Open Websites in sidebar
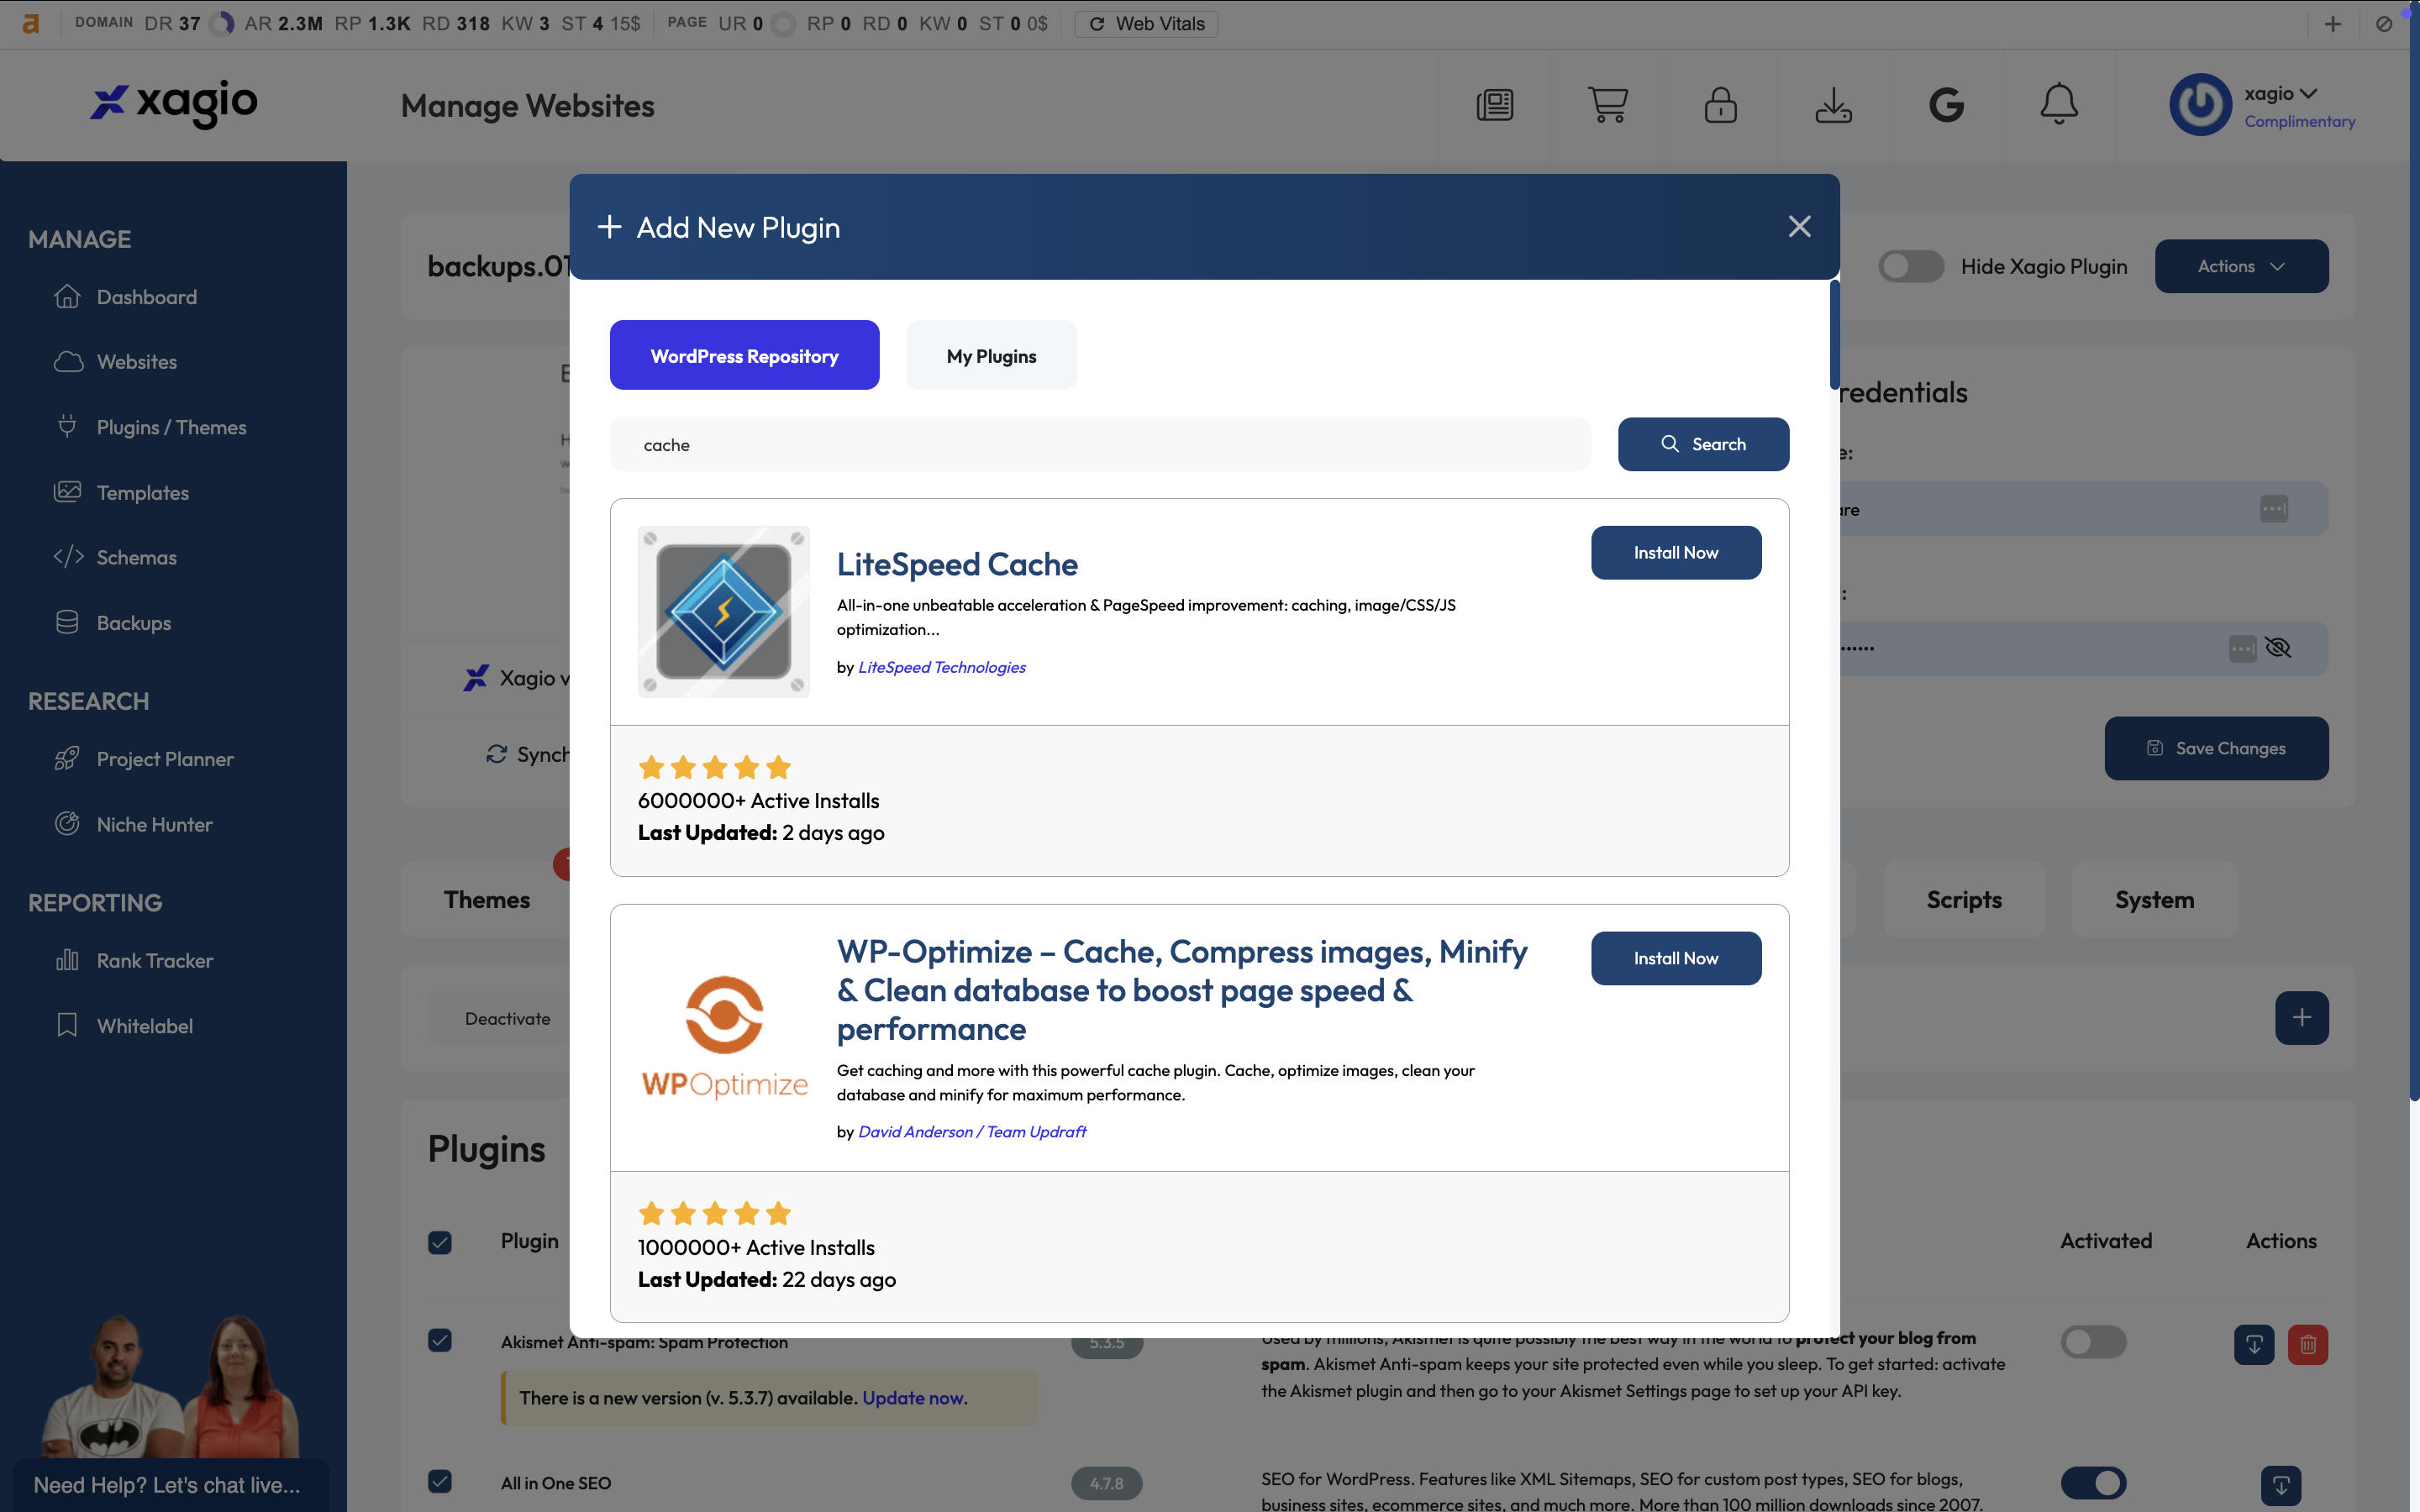 tap(115, 362)
